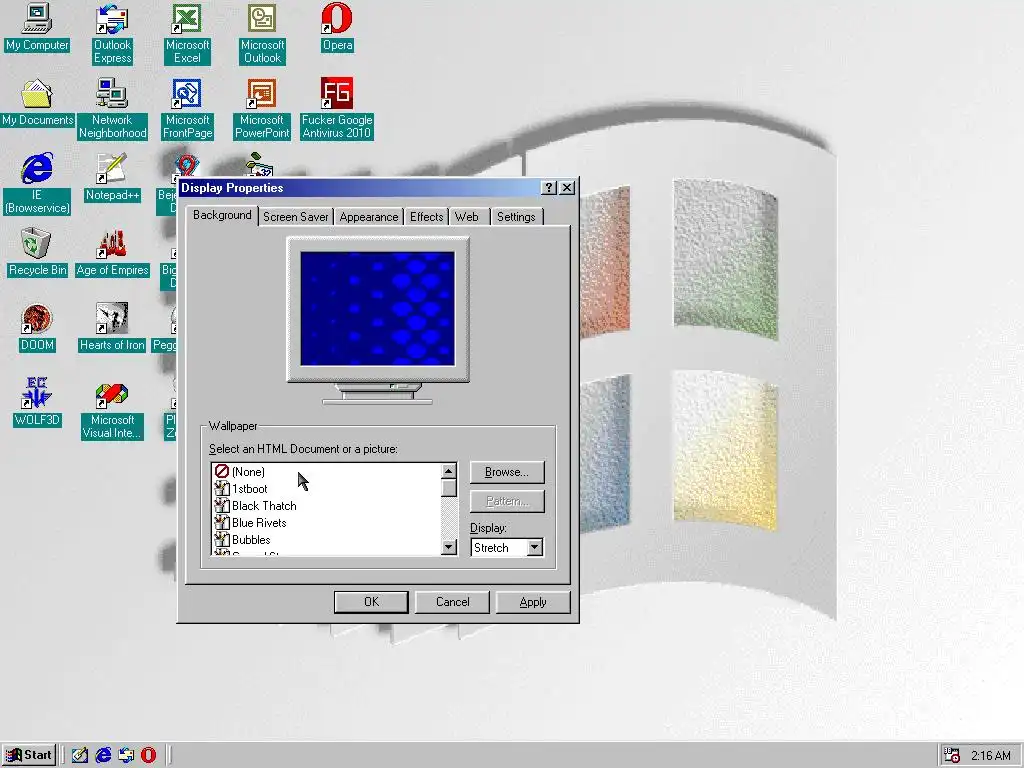Switch to the Background tab
This screenshot has width=1024, height=768.
pyautogui.click(x=222, y=215)
